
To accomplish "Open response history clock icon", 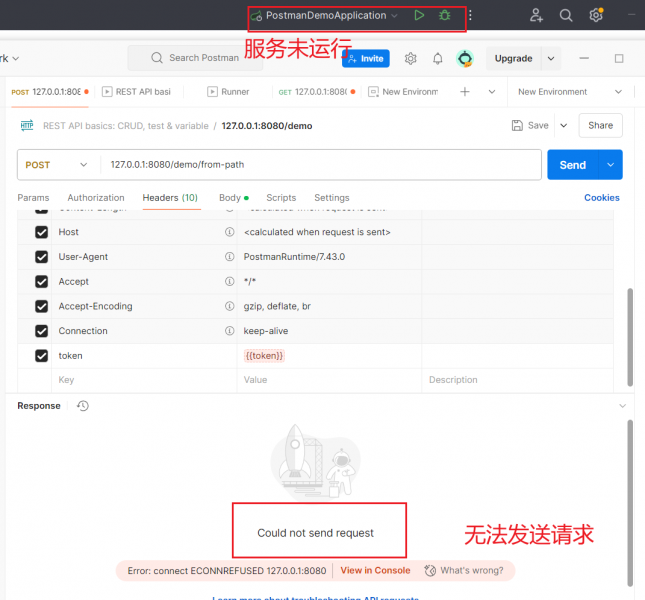I will click(83, 406).
